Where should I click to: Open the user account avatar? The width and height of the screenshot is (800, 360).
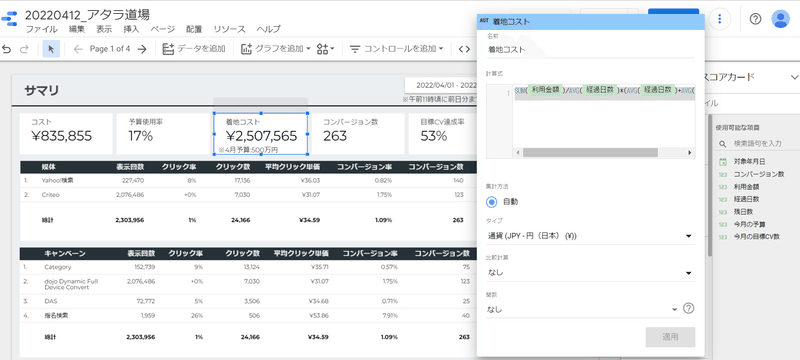(x=781, y=19)
